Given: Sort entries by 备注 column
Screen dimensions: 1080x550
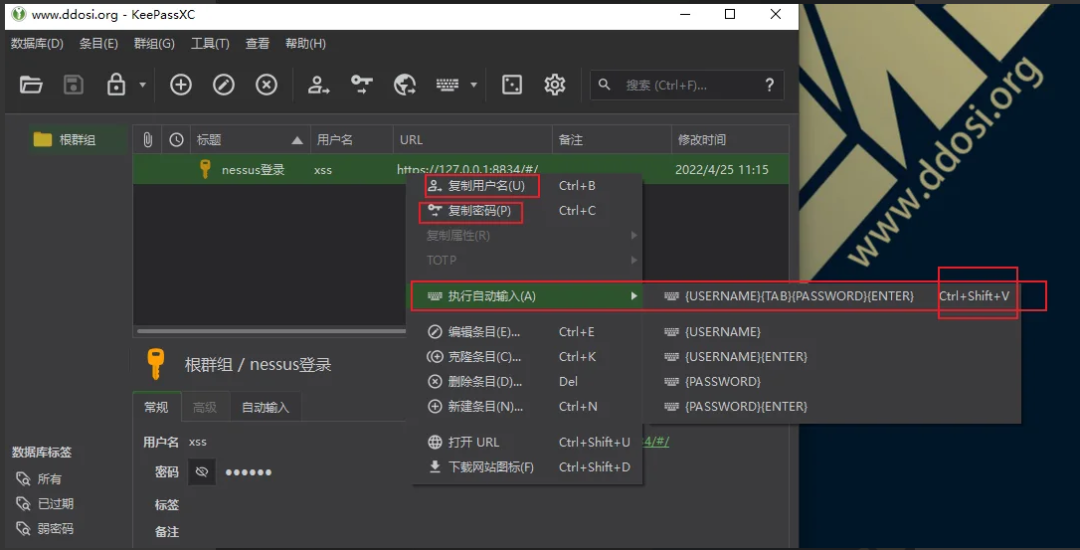Looking at the screenshot, I should [x=612, y=140].
